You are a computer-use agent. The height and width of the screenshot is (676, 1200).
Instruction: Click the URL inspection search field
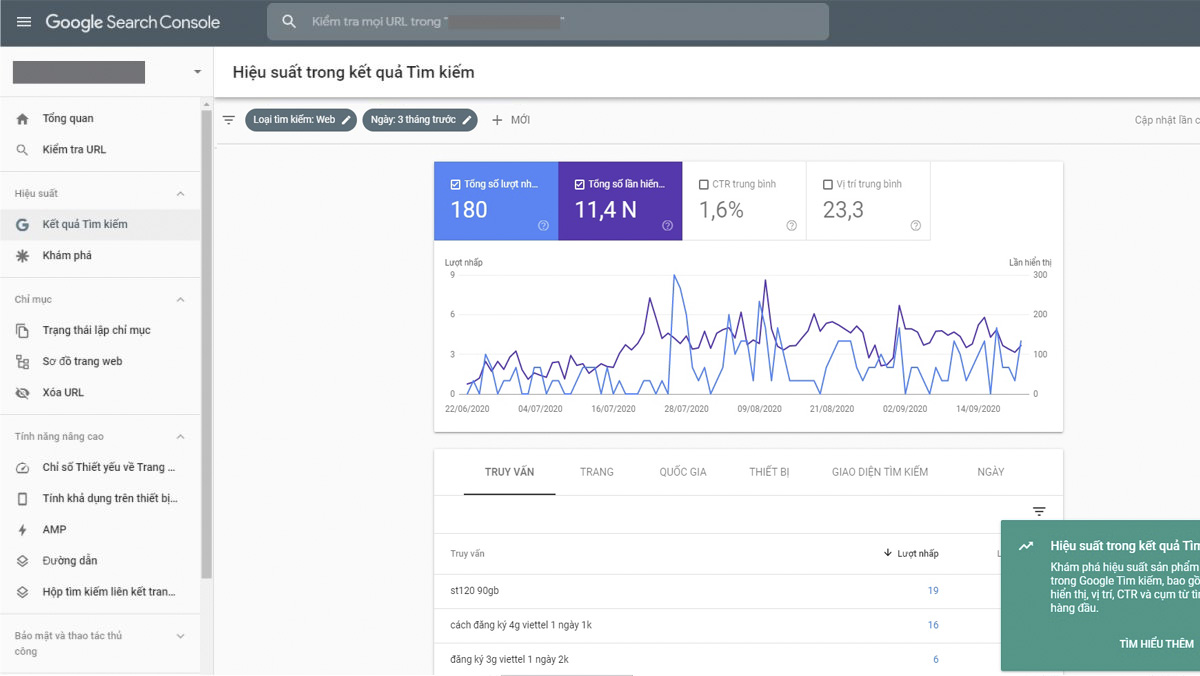[x=548, y=21]
